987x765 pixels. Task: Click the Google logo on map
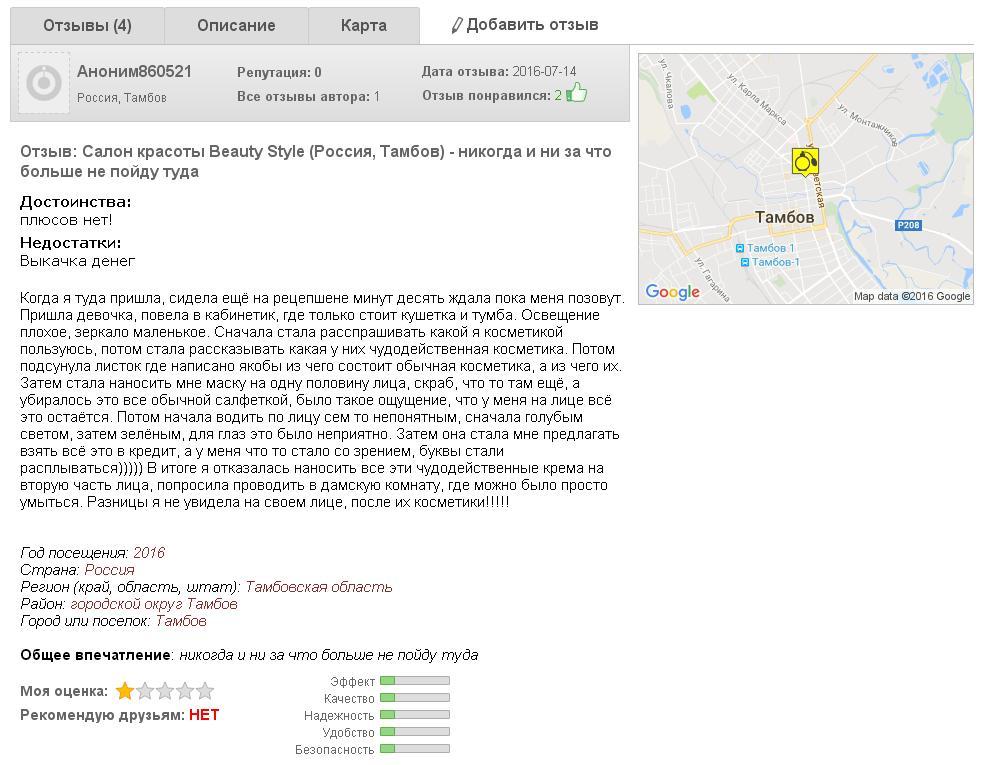pyautogui.click(x=672, y=292)
